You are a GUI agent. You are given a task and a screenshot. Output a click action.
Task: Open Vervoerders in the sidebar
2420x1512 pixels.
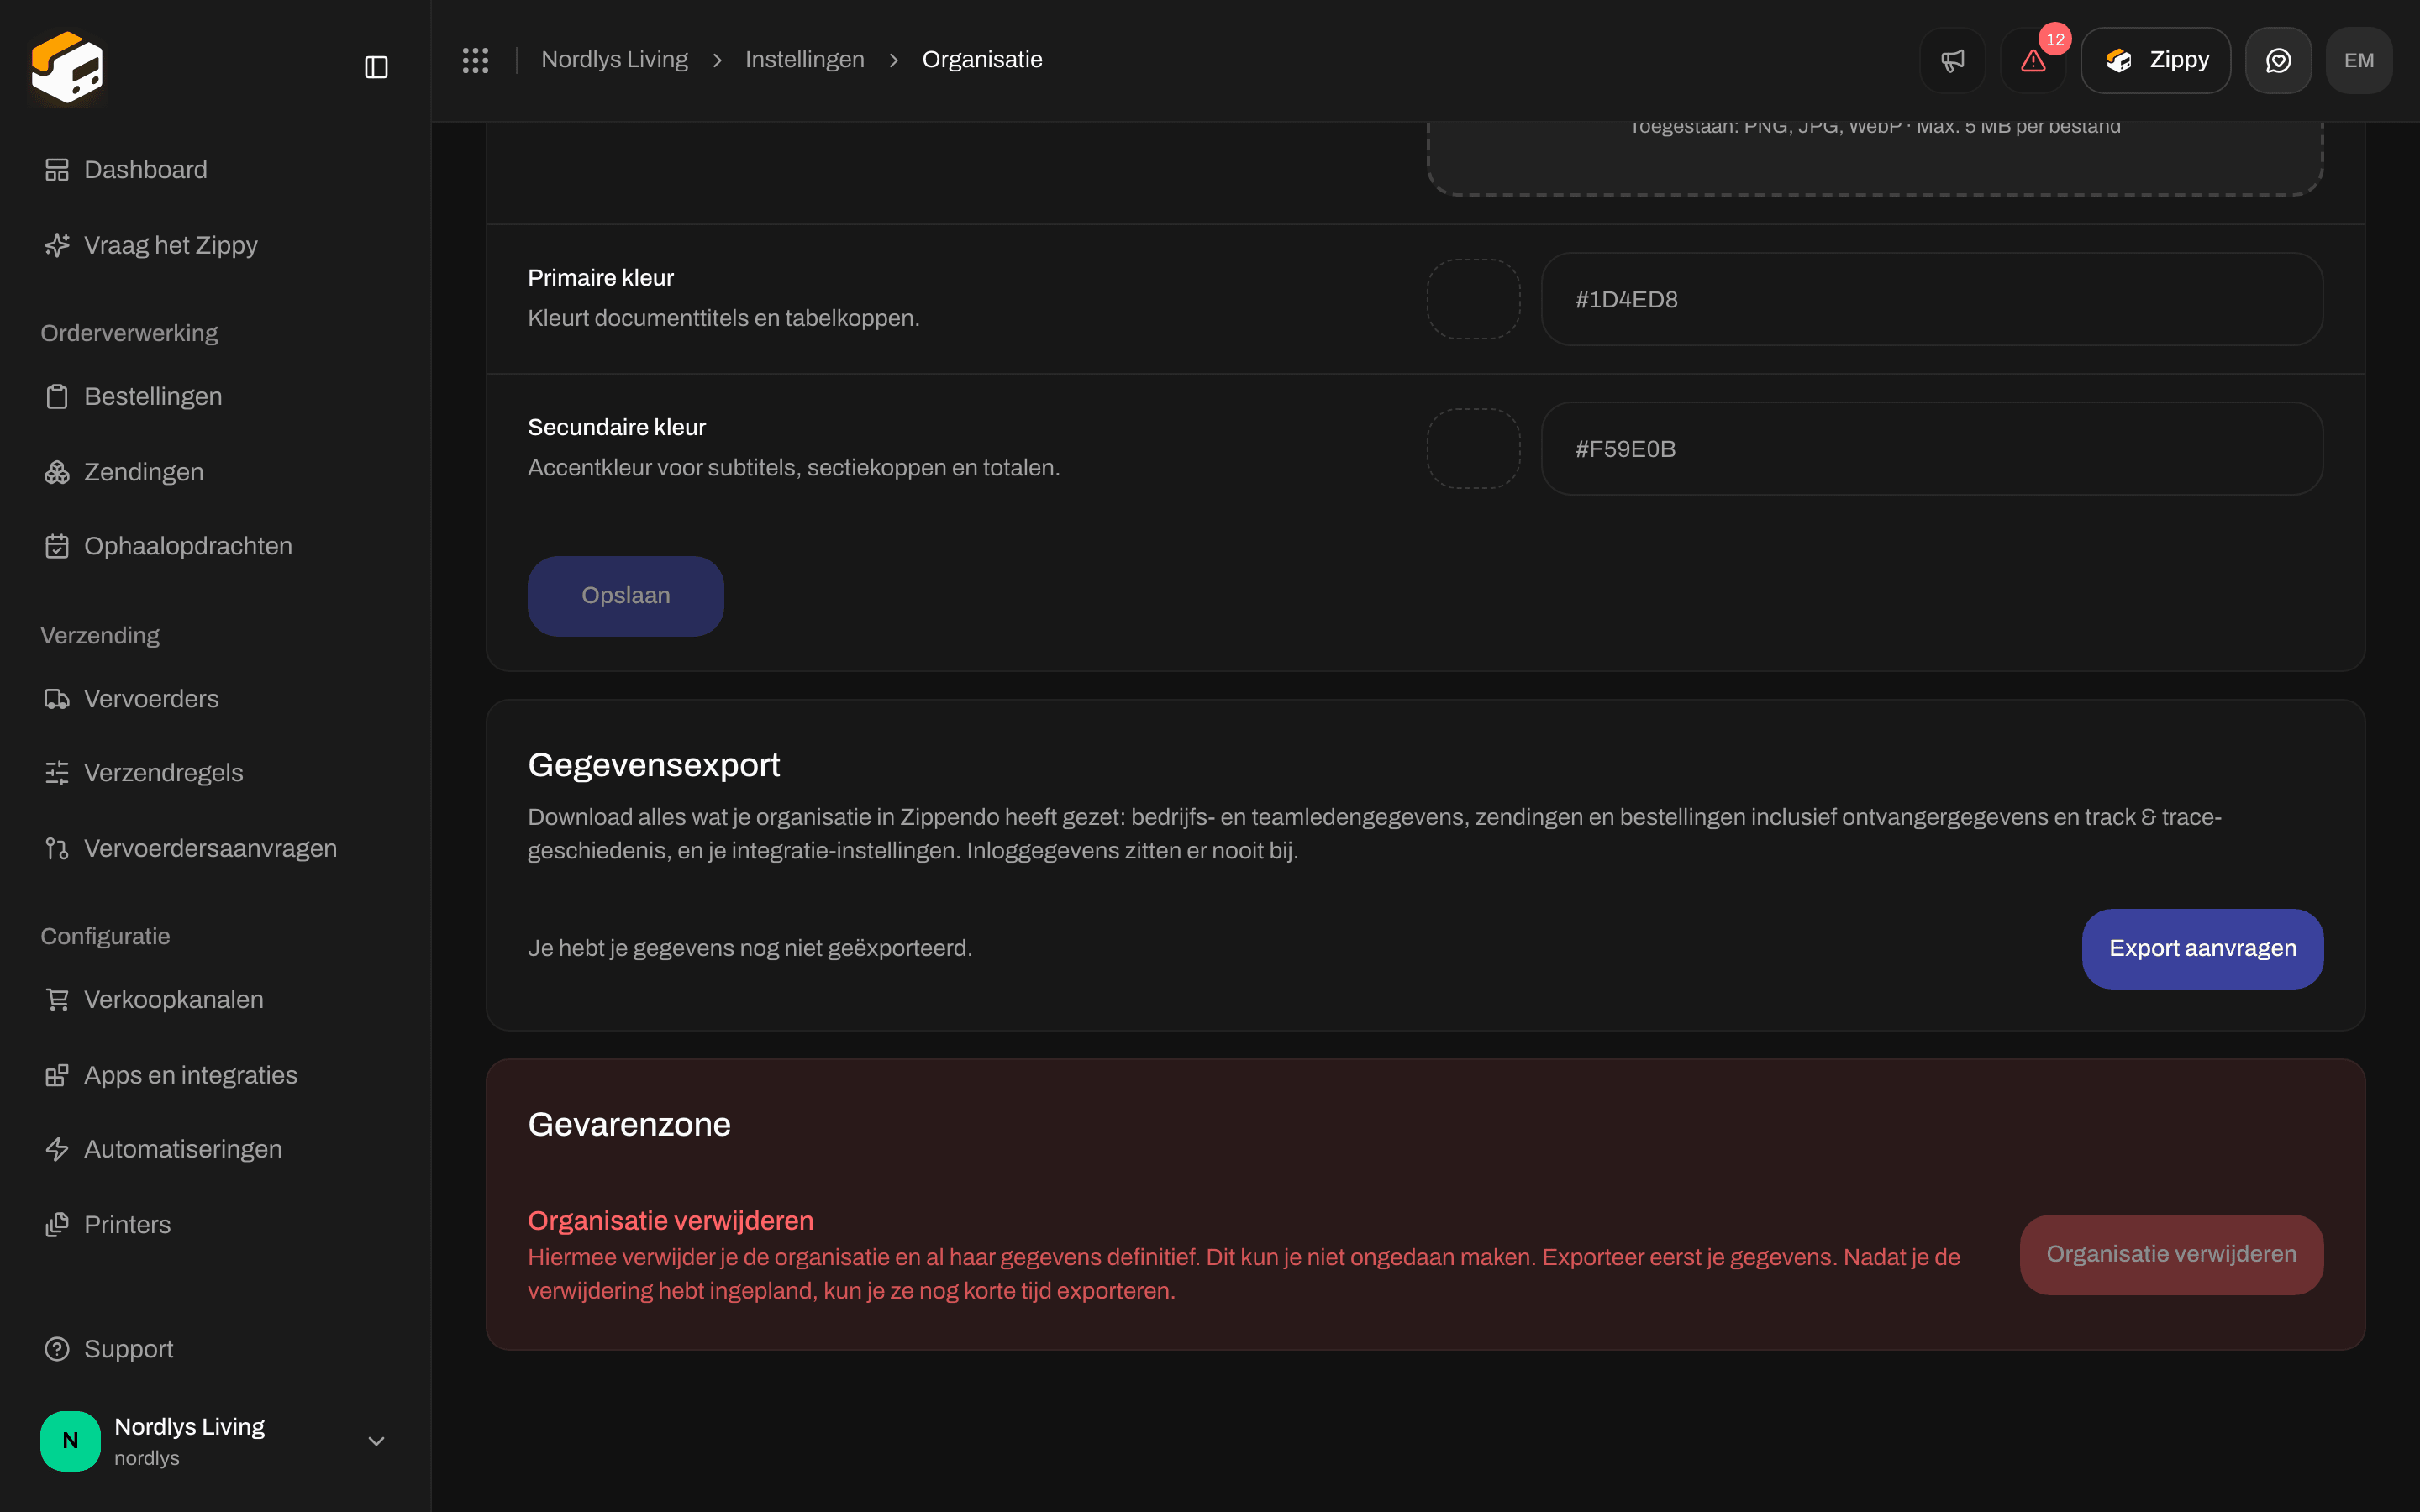215,699
